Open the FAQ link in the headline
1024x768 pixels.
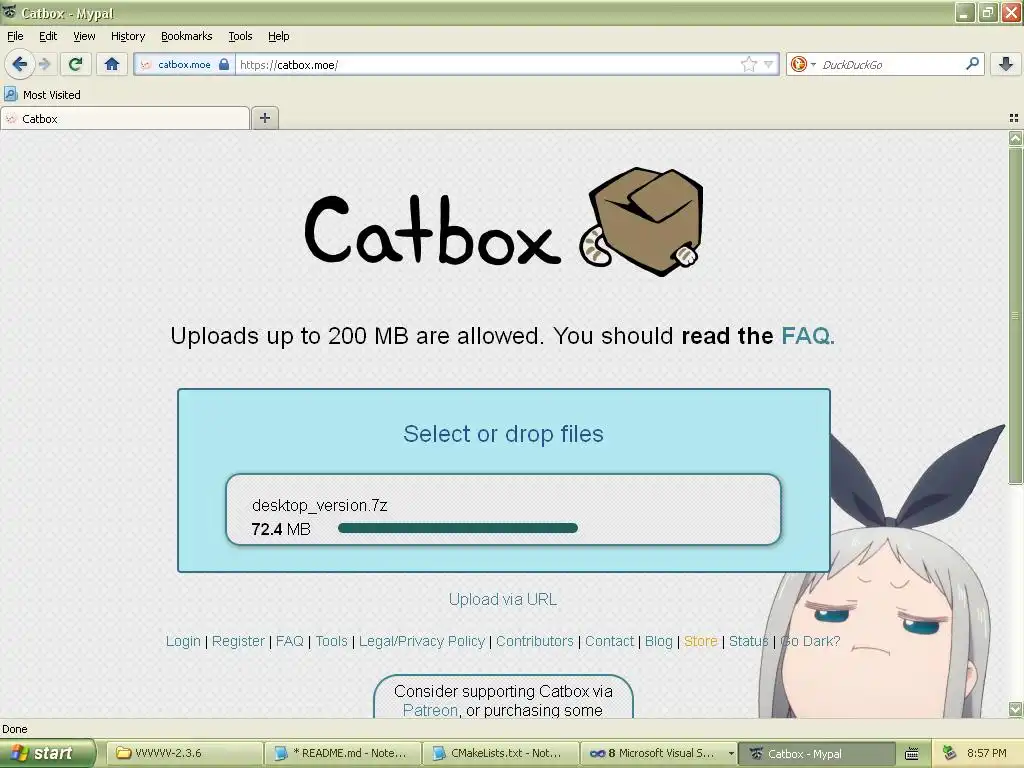(x=808, y=336)
